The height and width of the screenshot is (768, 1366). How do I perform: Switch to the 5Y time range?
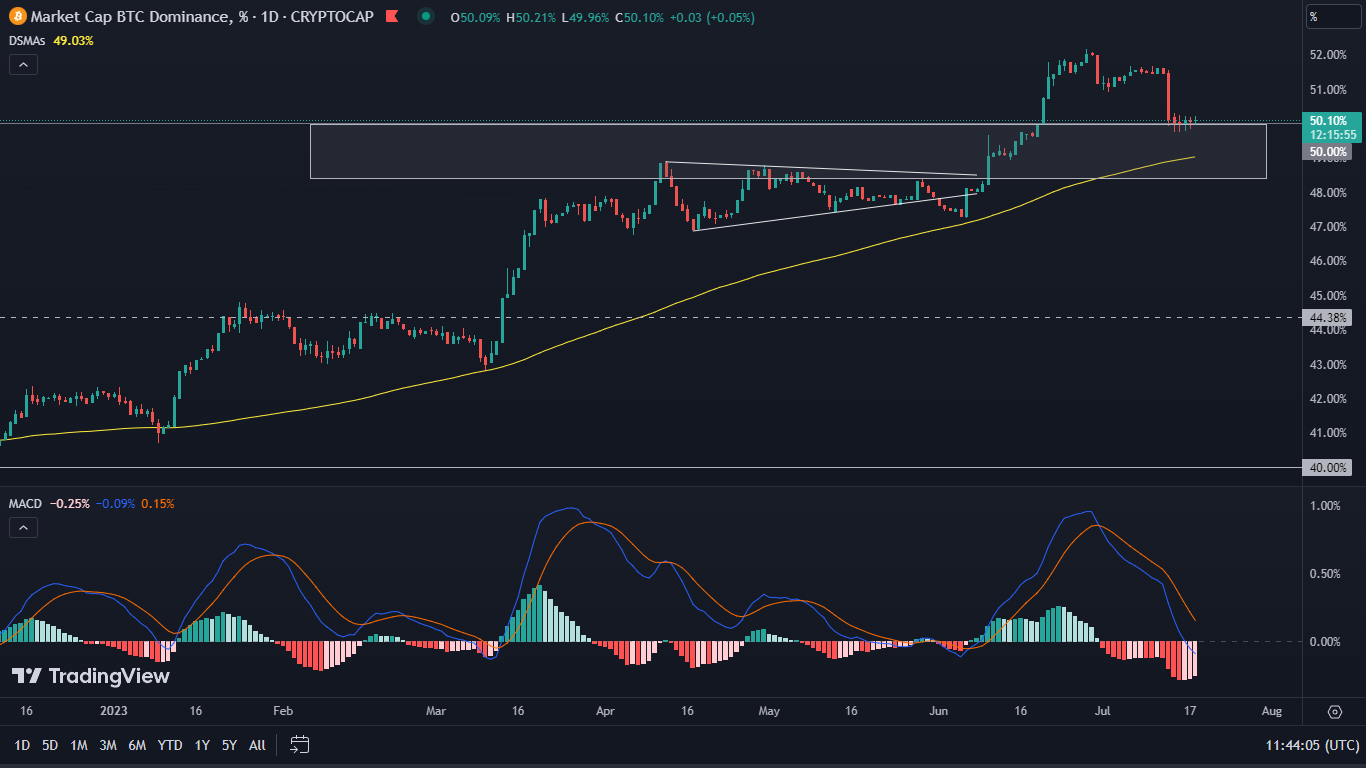(x=230, y=745)
